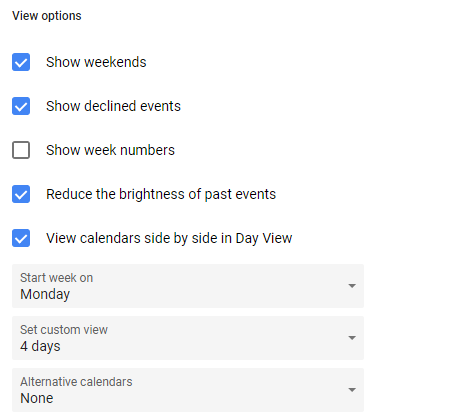The image size is (461, 414).
Task: Click the 'Start week on' field label
Action: 56,278
